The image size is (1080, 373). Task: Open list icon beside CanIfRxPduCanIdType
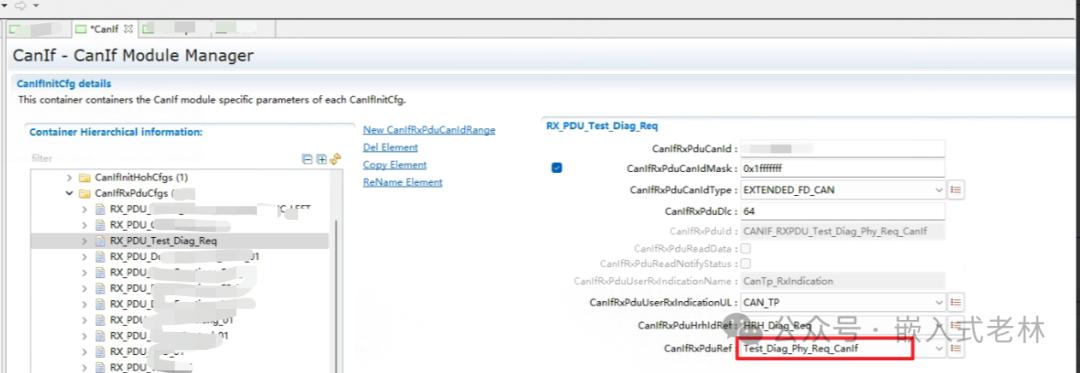[x=955, y=189]
